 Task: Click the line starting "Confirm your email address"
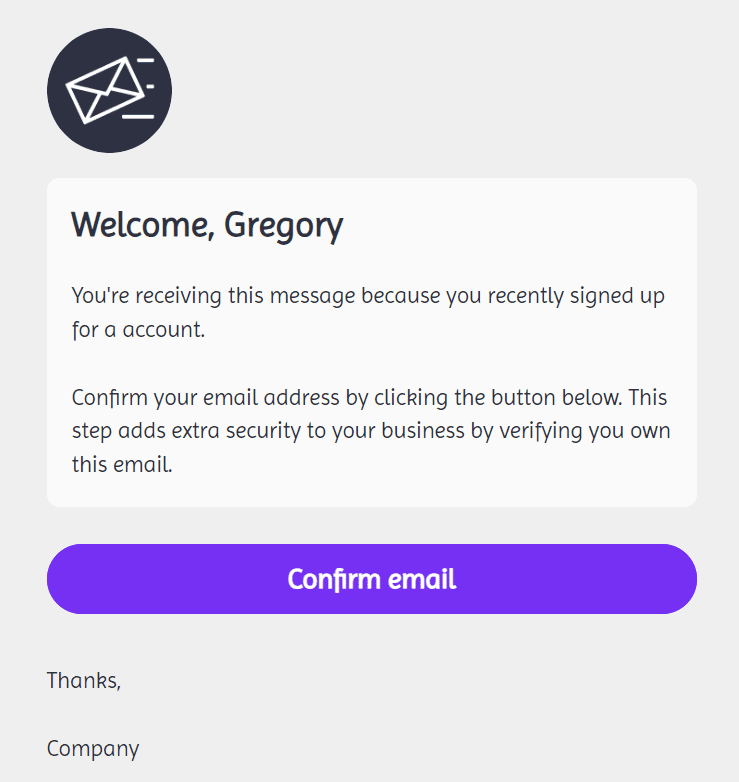tap(369, 397)
